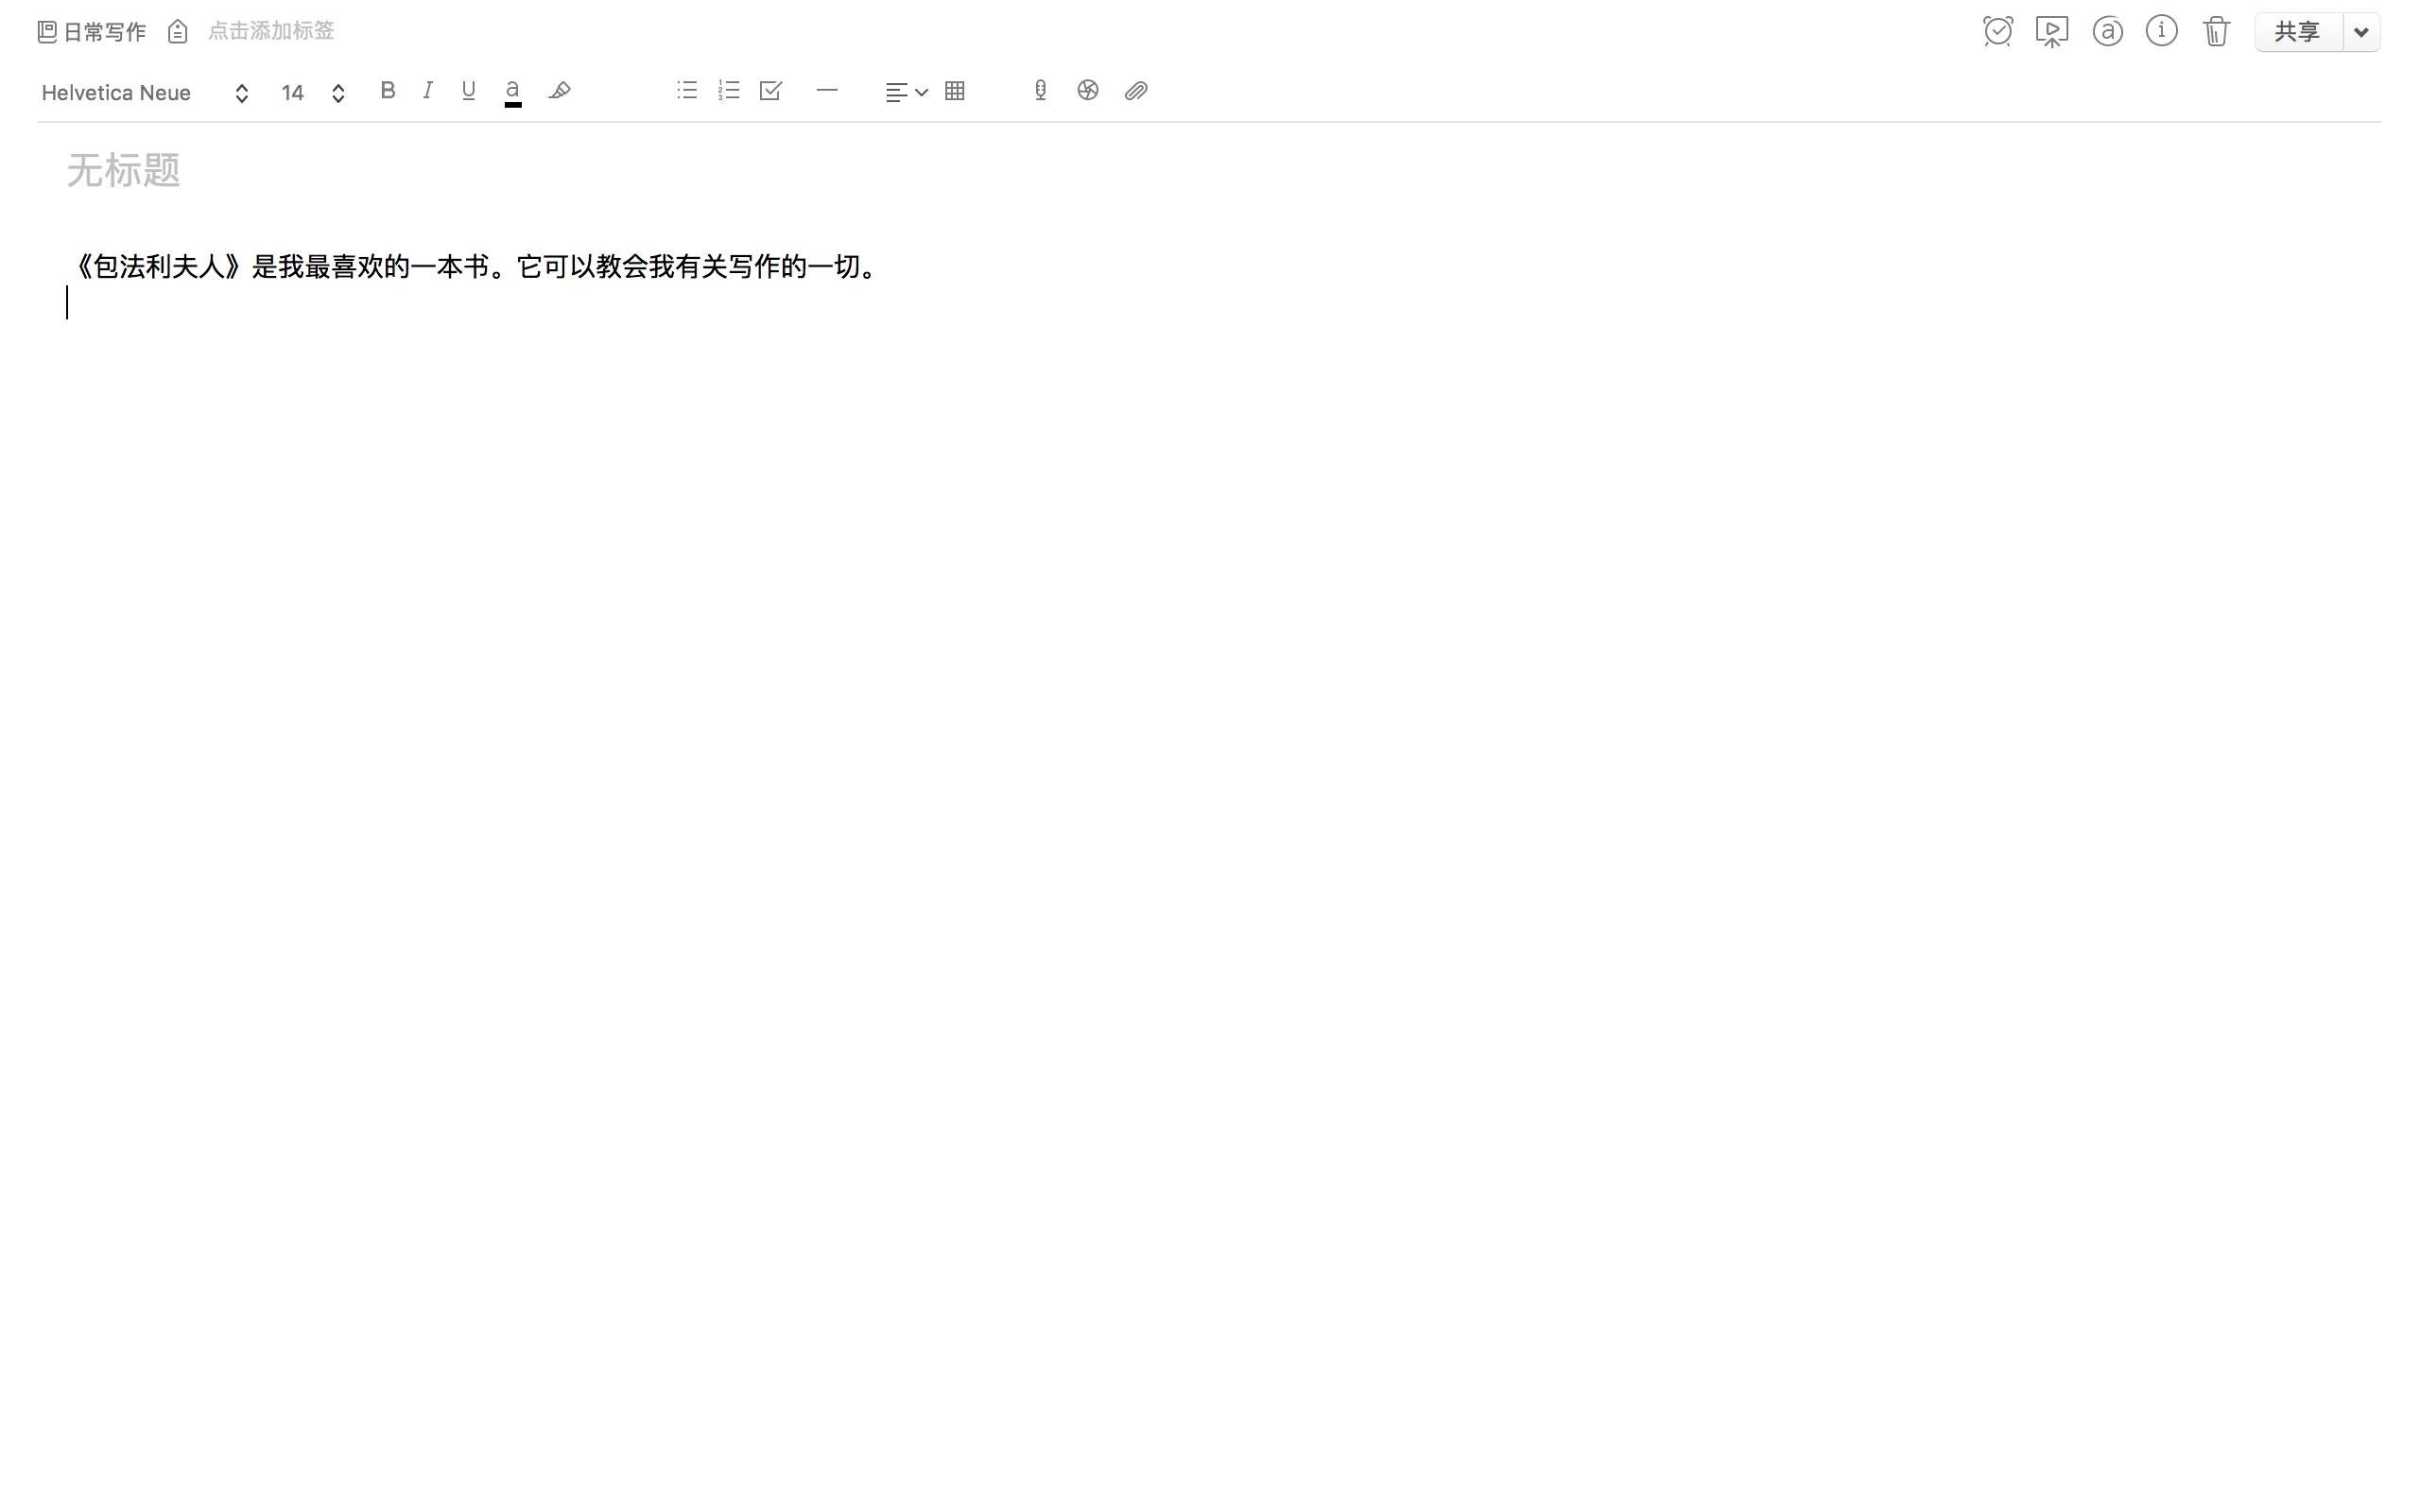Viewport: 2420px width, 1512px height.
Task: Open the note info icon
Action: pos(2161,32)
